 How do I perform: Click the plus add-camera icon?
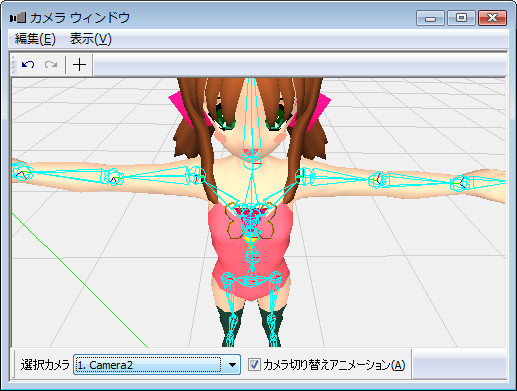point(79,64)
